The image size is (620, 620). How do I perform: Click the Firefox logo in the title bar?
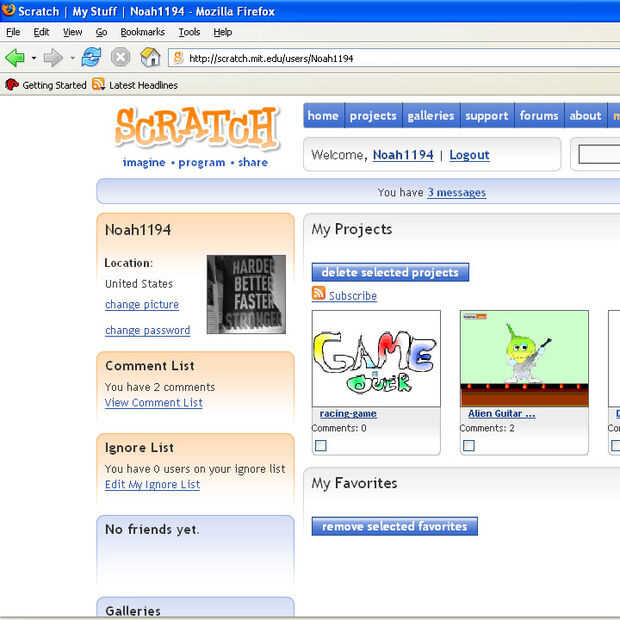pos(8,10)
